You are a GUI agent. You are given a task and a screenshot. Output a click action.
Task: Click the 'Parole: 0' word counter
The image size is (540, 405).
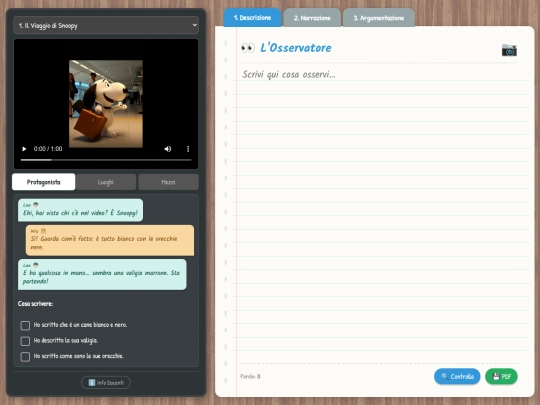click(x=250, y=376)
